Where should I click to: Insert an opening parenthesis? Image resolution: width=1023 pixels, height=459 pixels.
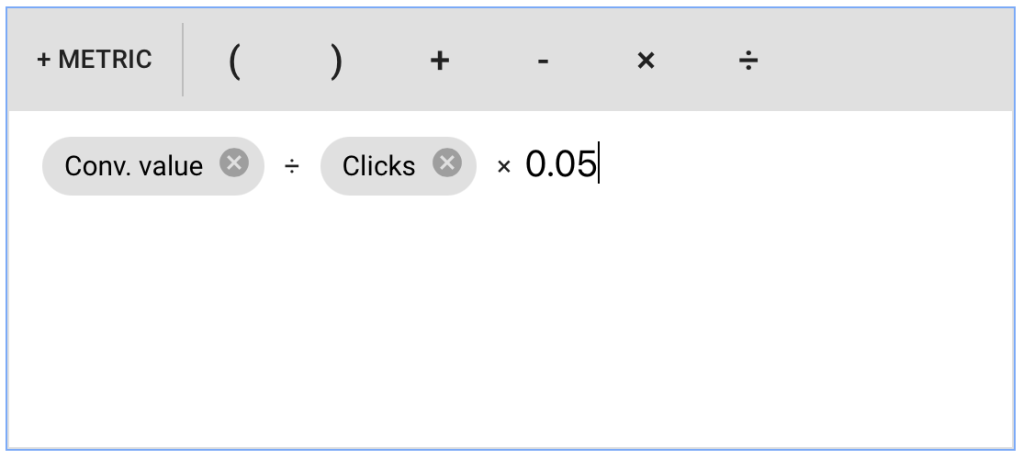pyautogui.click(x=234, y=61)
